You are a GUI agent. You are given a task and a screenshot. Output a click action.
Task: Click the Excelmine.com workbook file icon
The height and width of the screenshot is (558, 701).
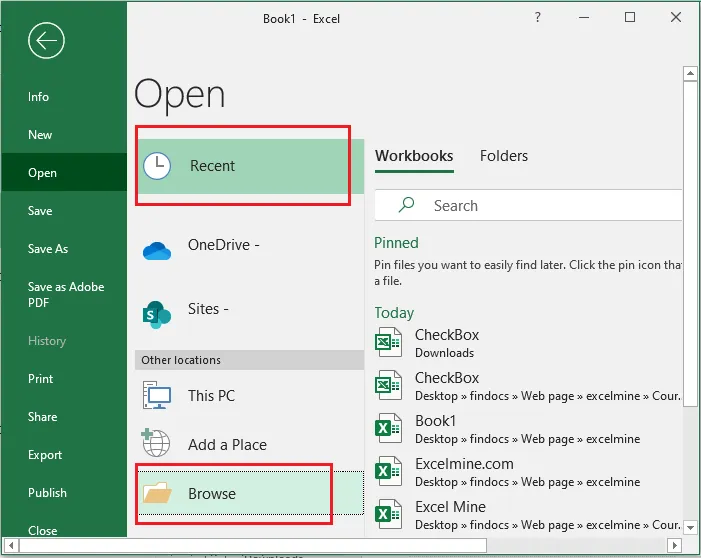[x=388, y=471]
